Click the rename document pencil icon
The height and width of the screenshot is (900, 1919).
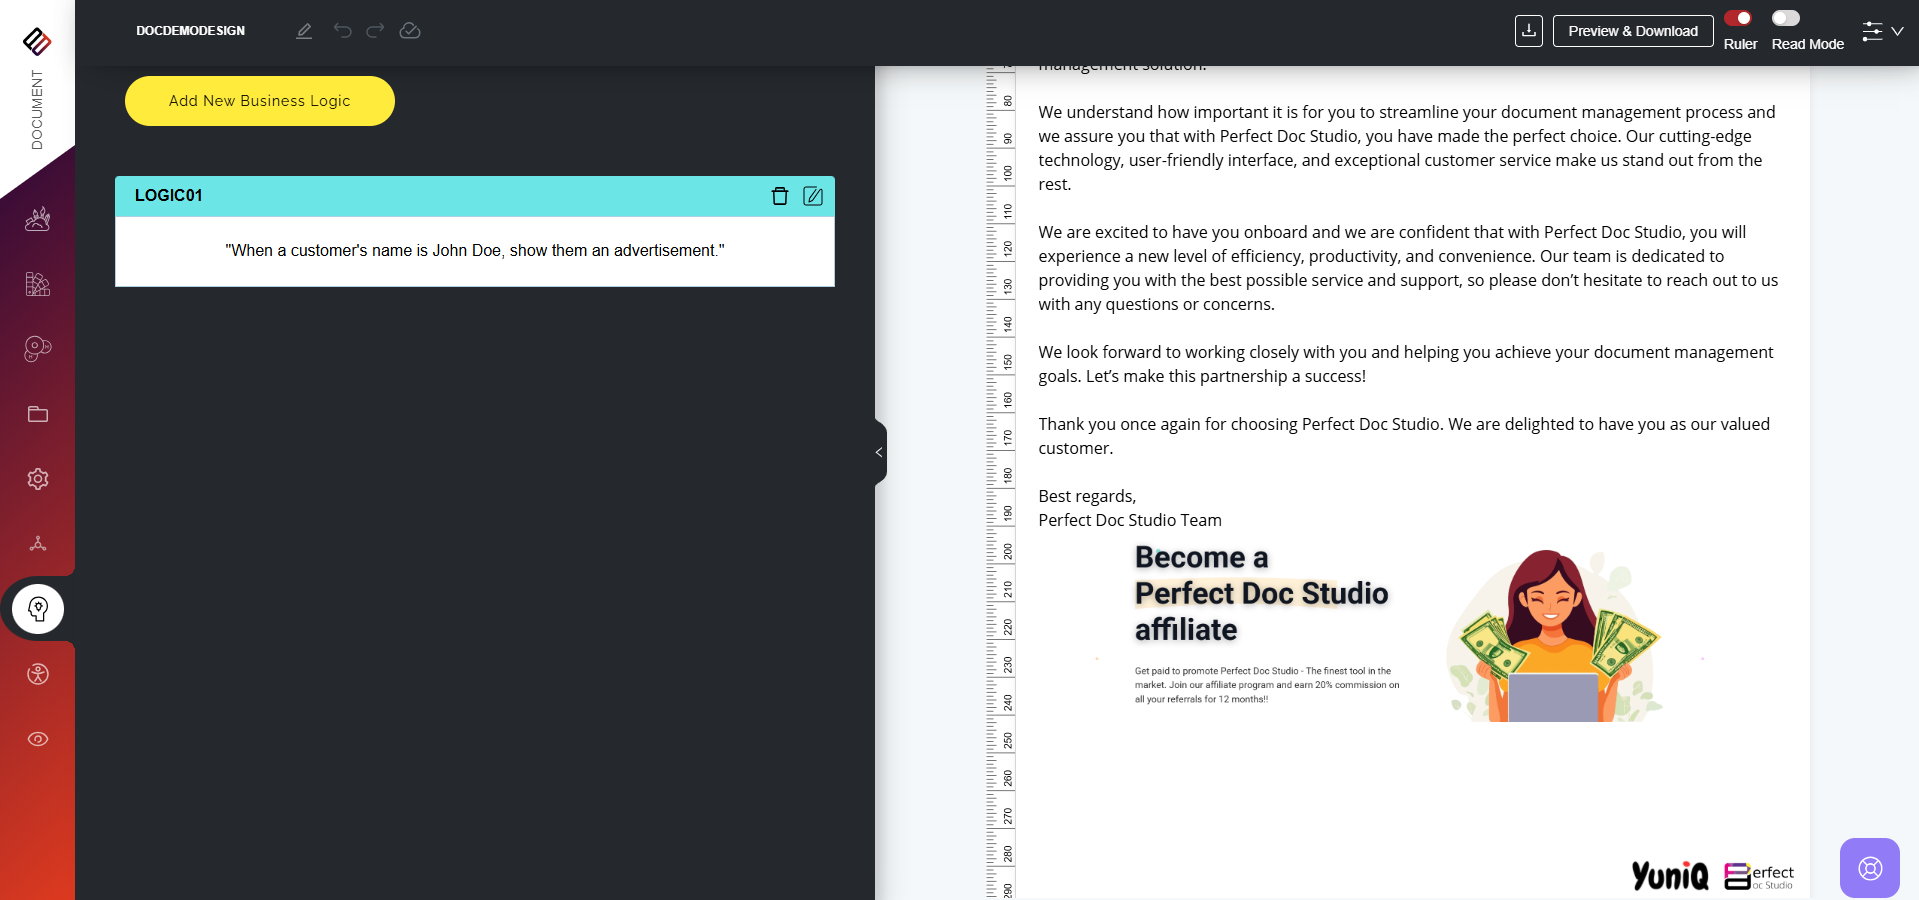(x=304, y=31)
